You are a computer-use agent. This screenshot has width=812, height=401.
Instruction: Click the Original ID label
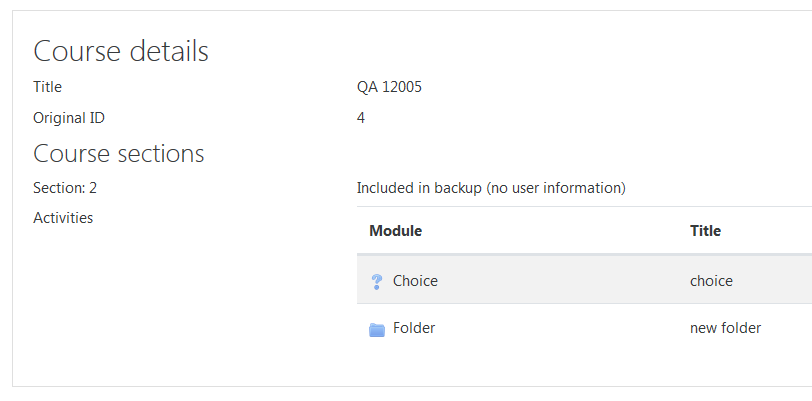[x=69, y=118]
